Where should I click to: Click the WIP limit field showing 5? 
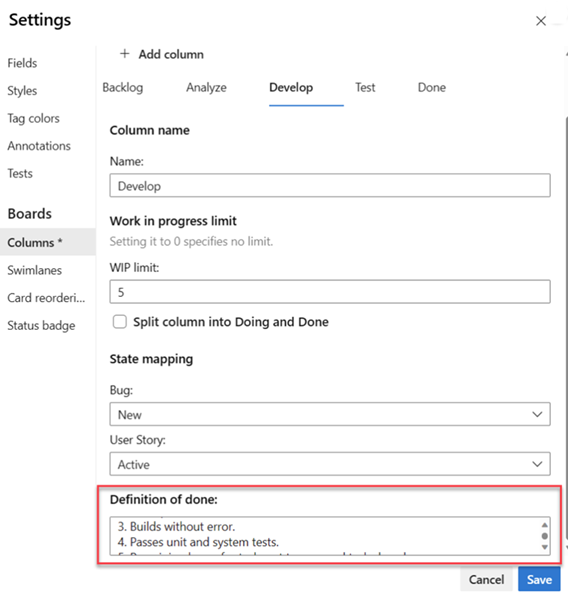pyautogui.click(x=330, y=292)
